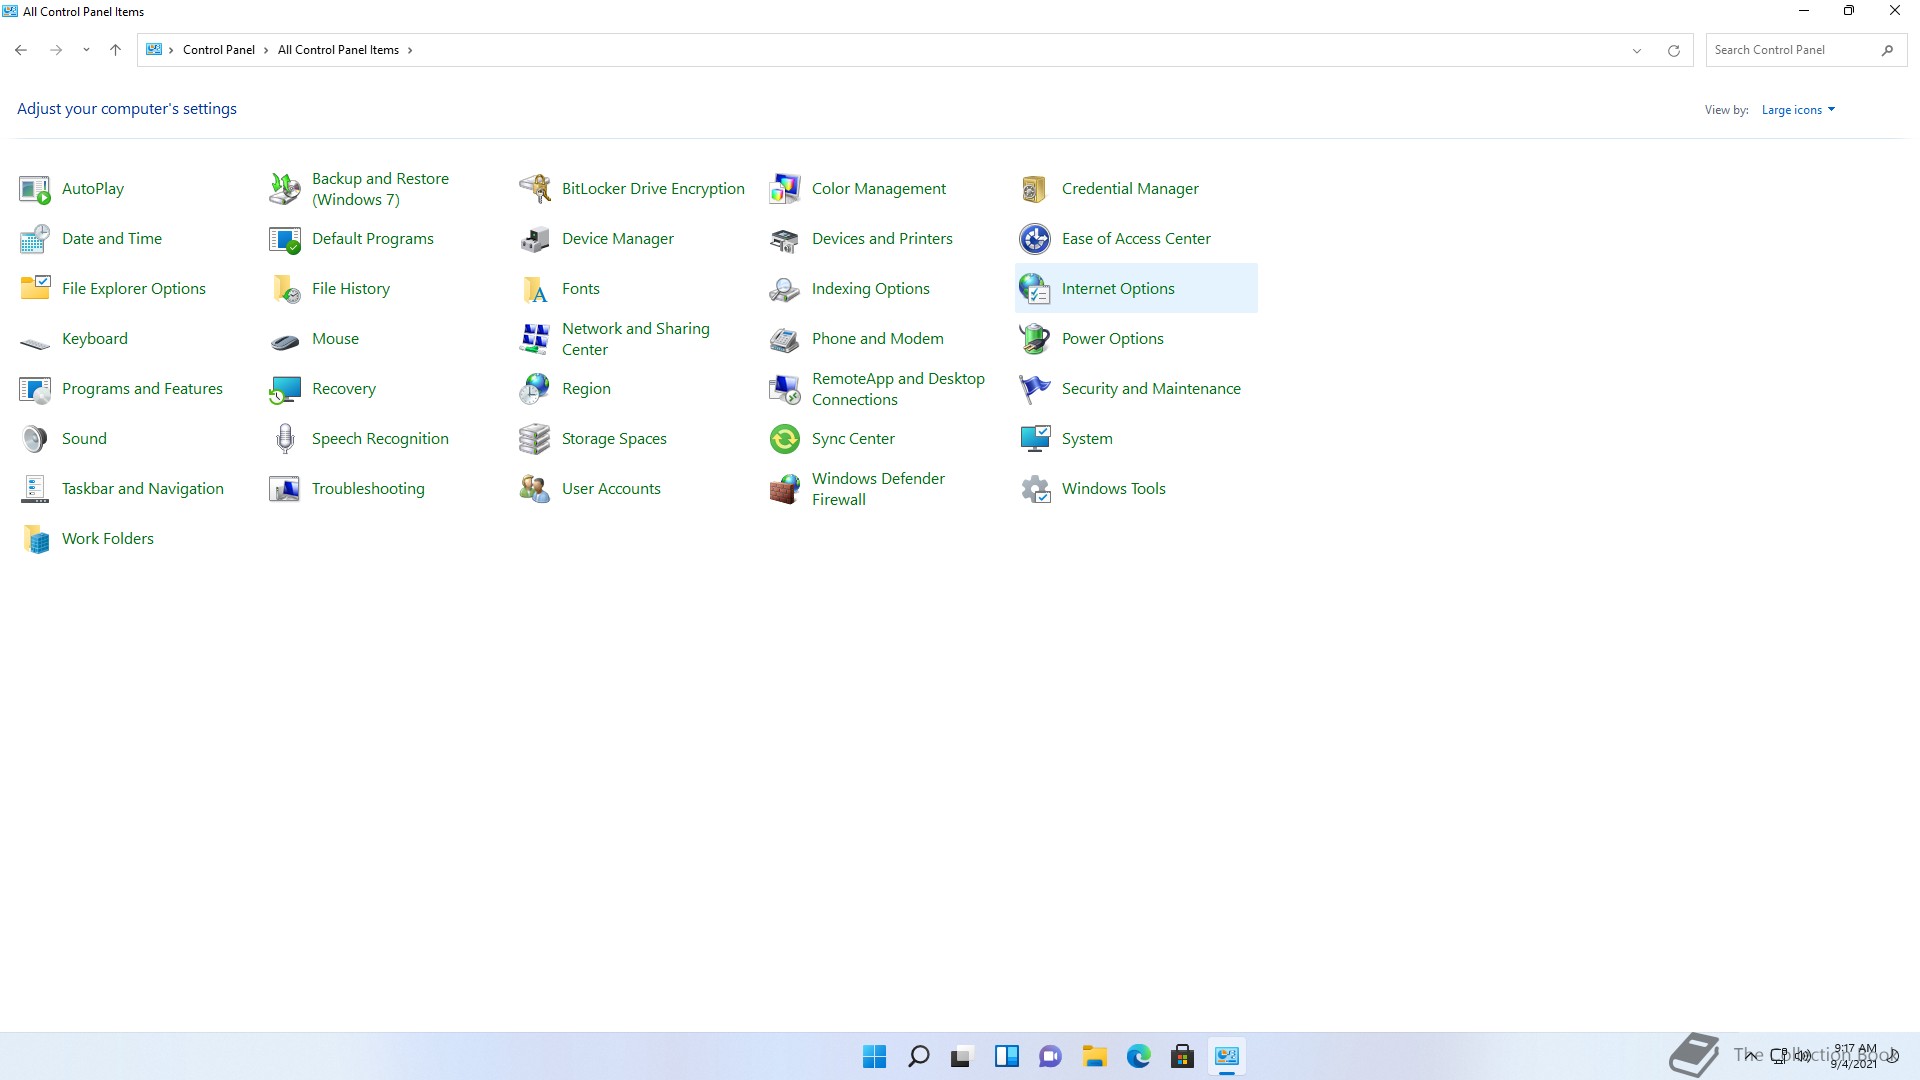Open the Default Programs icon
This screenshot has width=1920, height=1080.
click(285, 239)
